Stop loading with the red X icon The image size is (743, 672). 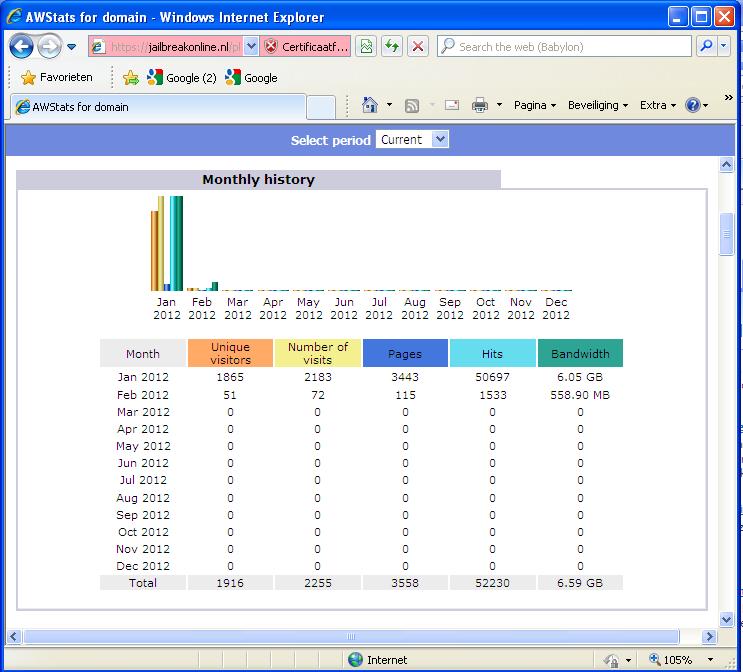pyautogui.click(x=417, y=46)
